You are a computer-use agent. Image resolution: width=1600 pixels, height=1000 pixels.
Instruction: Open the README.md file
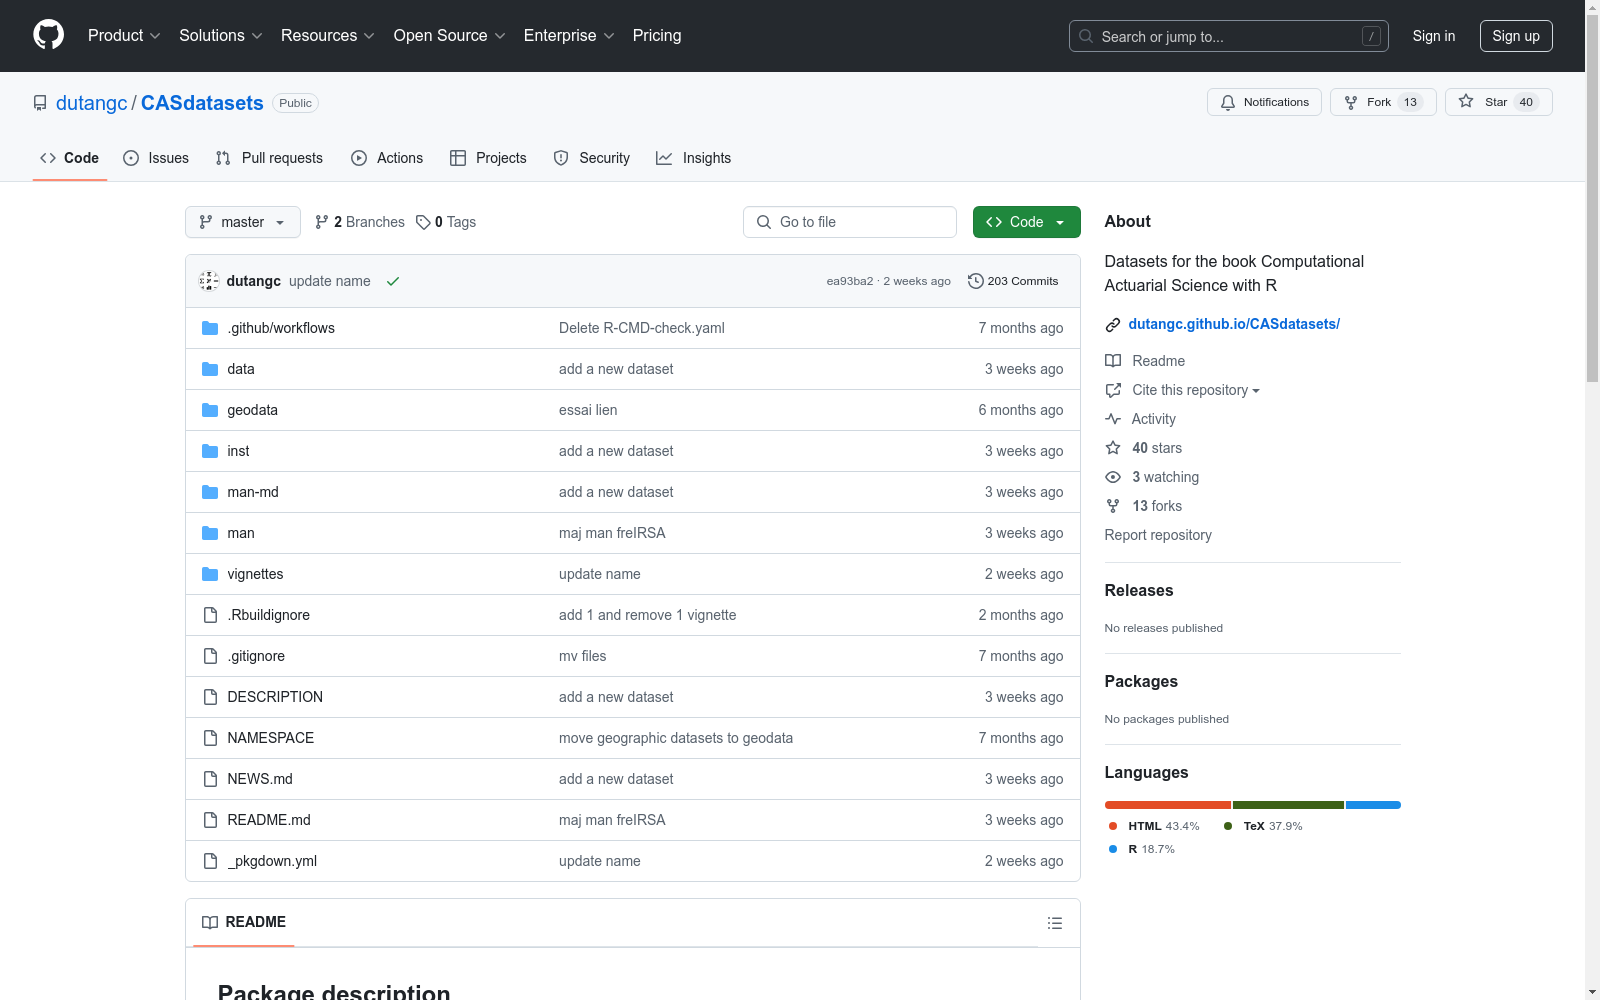coord(269,820)
